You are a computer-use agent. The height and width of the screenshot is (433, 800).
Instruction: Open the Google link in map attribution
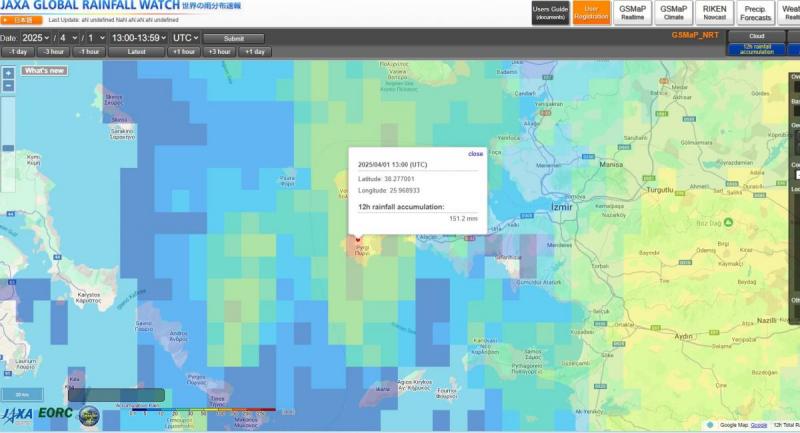pyautogui.click(x=759, y=425)
